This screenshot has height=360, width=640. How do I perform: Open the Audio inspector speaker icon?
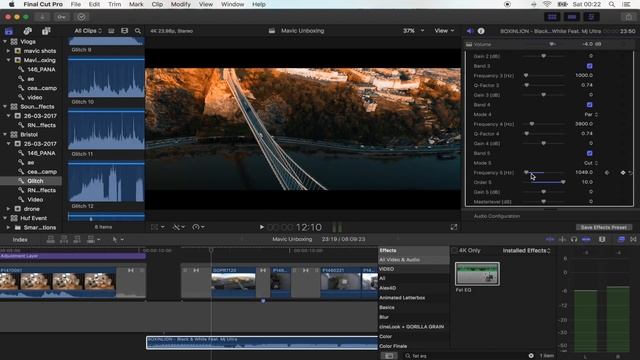tap(470, 31)
